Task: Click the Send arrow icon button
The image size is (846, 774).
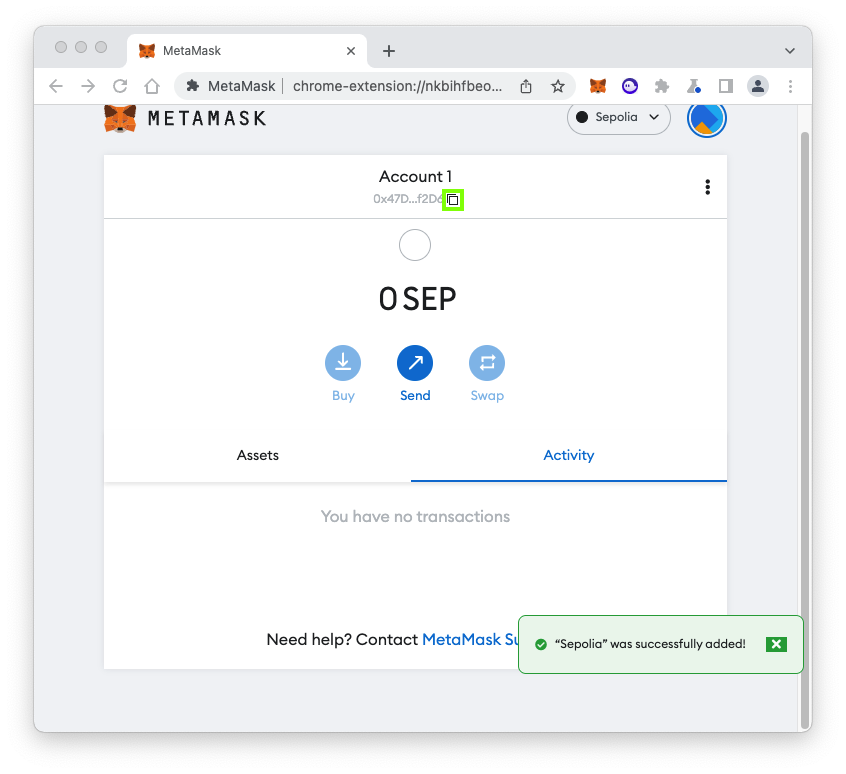Action: click(415, 362)
